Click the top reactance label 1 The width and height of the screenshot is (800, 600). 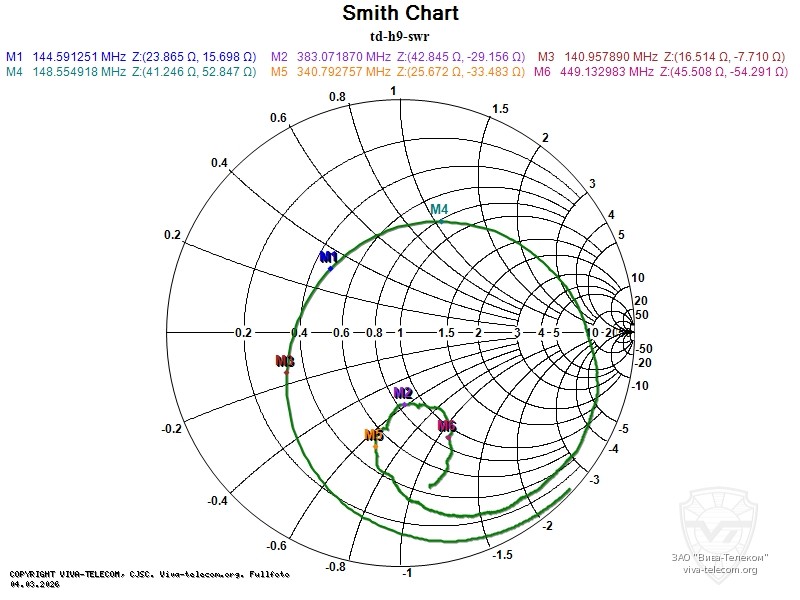coord(393,91)
